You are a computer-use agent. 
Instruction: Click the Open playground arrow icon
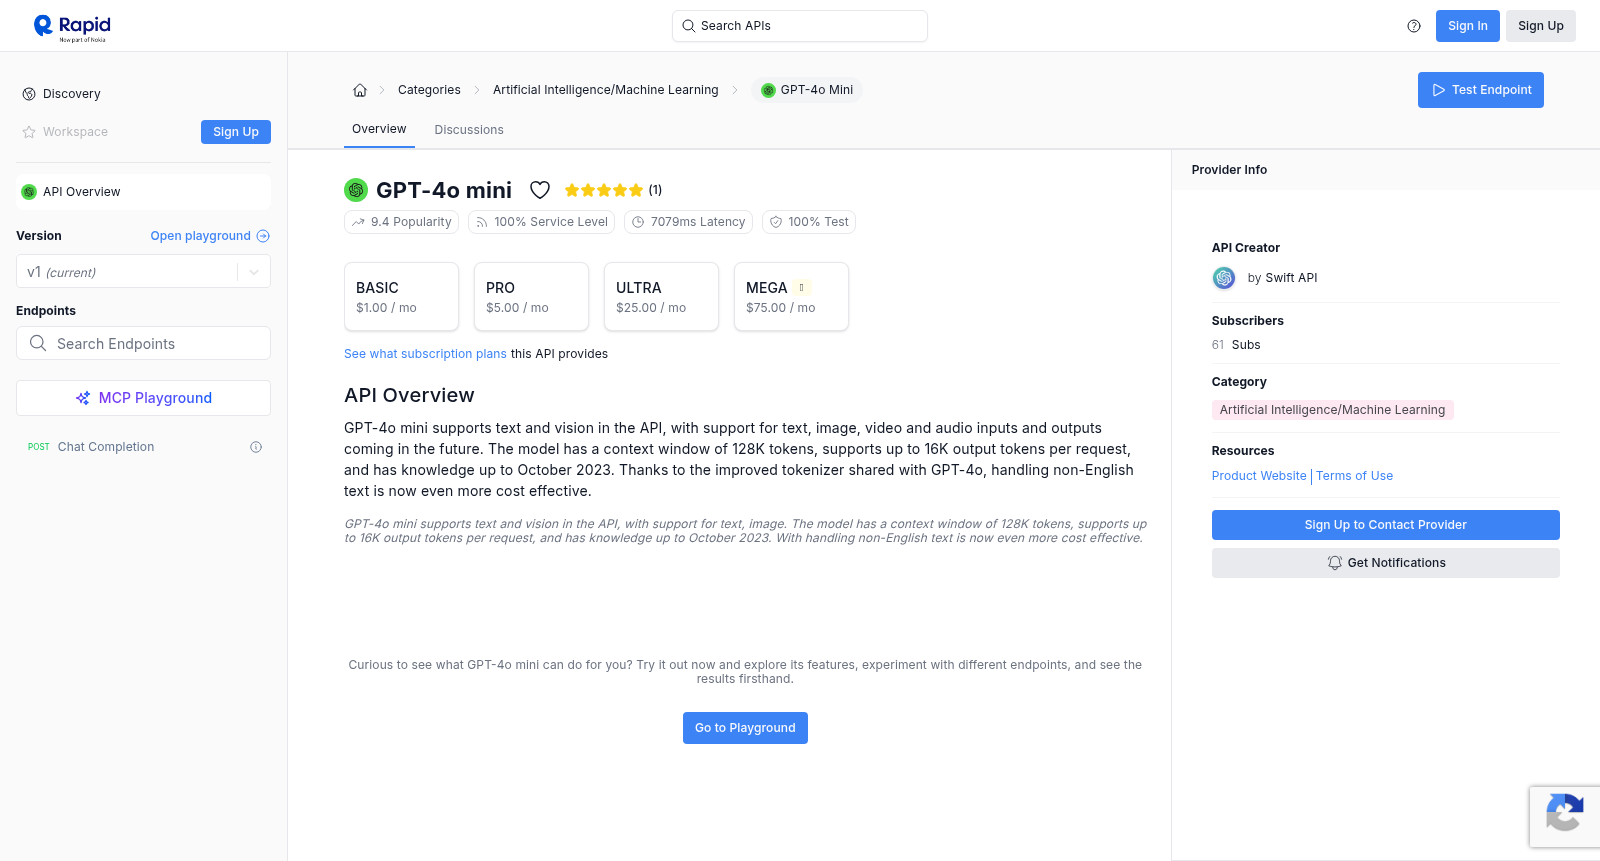pyautogui.click(x=263, y=236)
